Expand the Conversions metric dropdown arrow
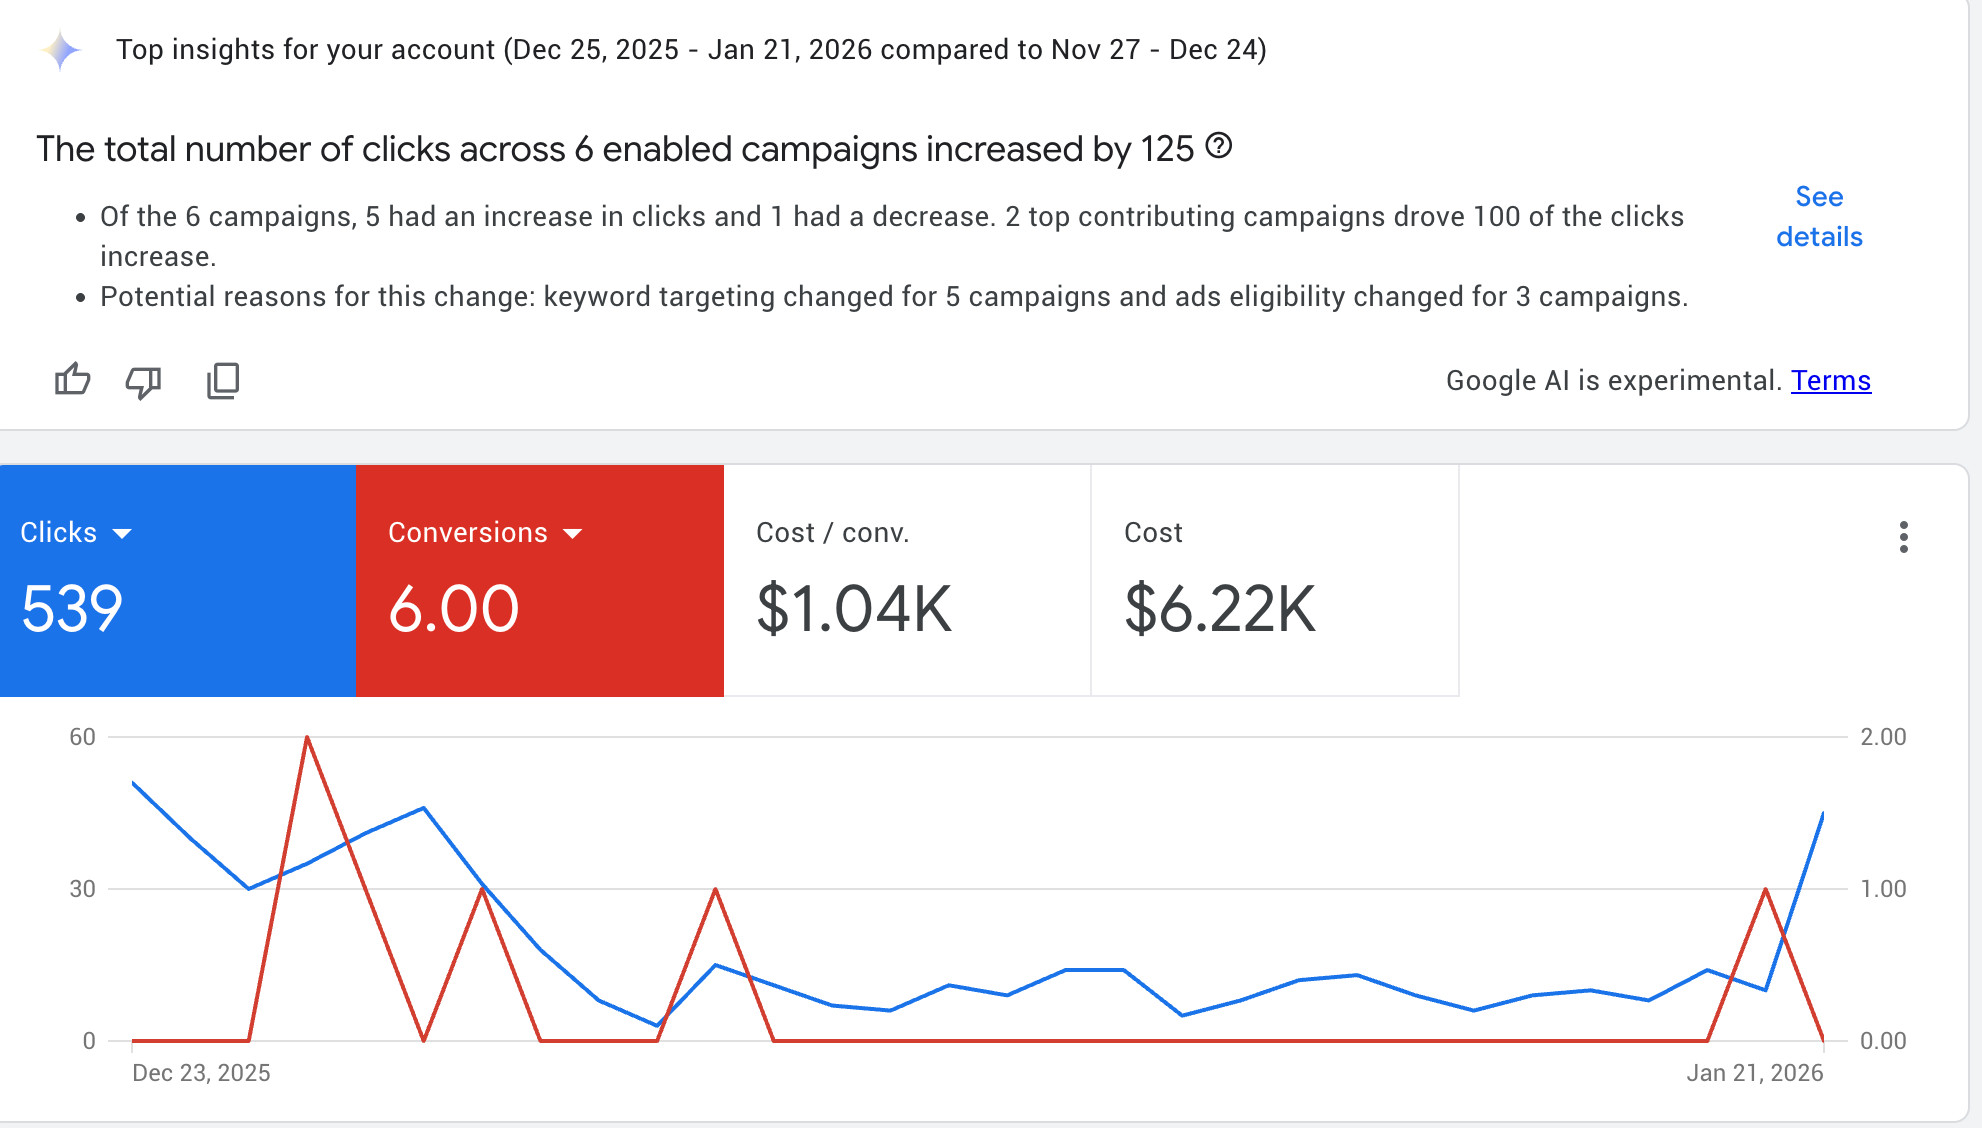The width and height of the screenshot is (1982, 1128). pyautogui.click(x=573, y=533)
